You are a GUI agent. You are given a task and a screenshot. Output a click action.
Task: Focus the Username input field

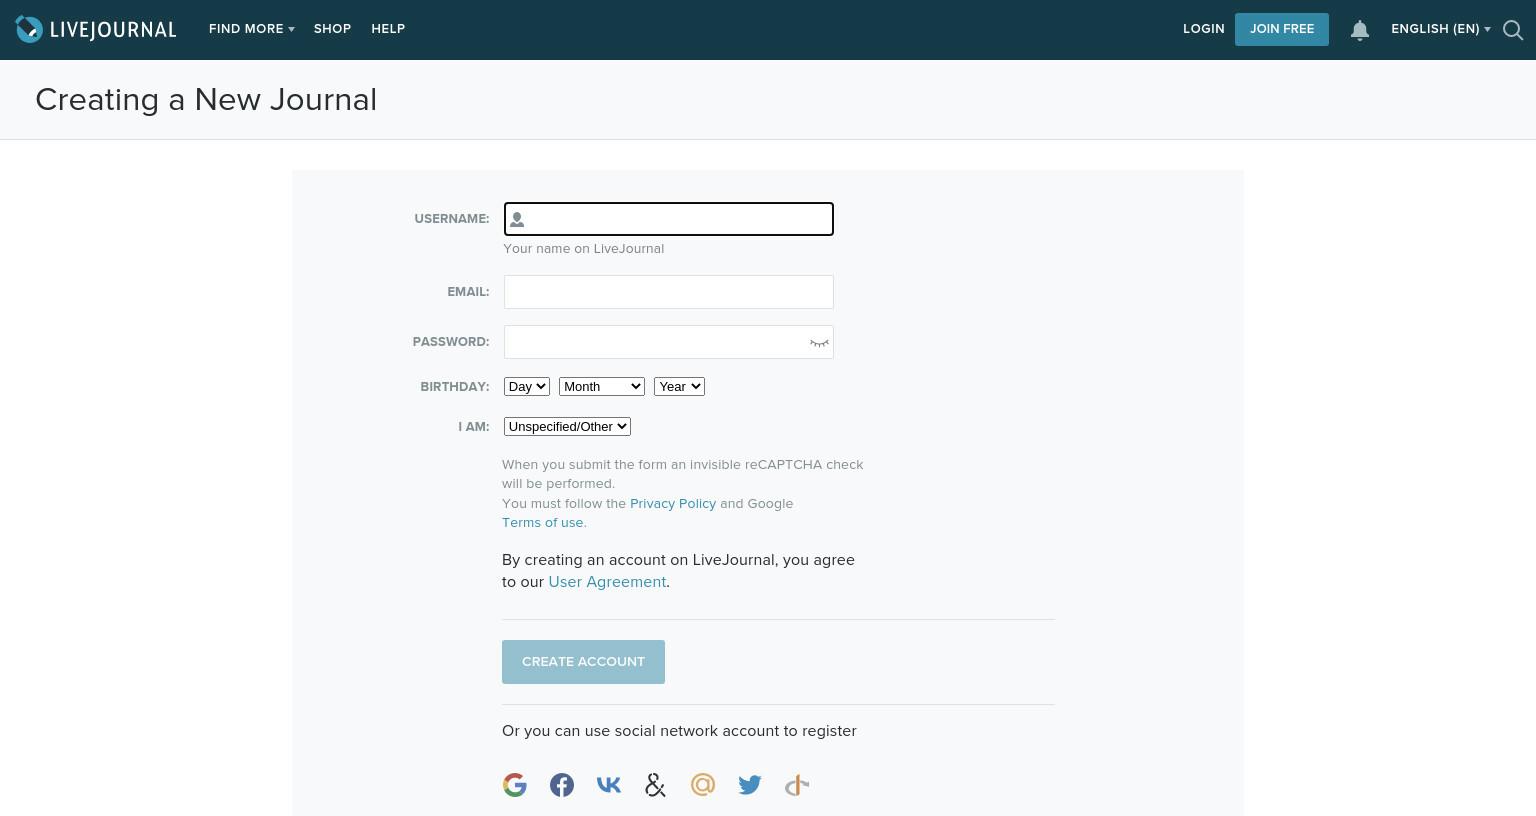click(669, 219)
